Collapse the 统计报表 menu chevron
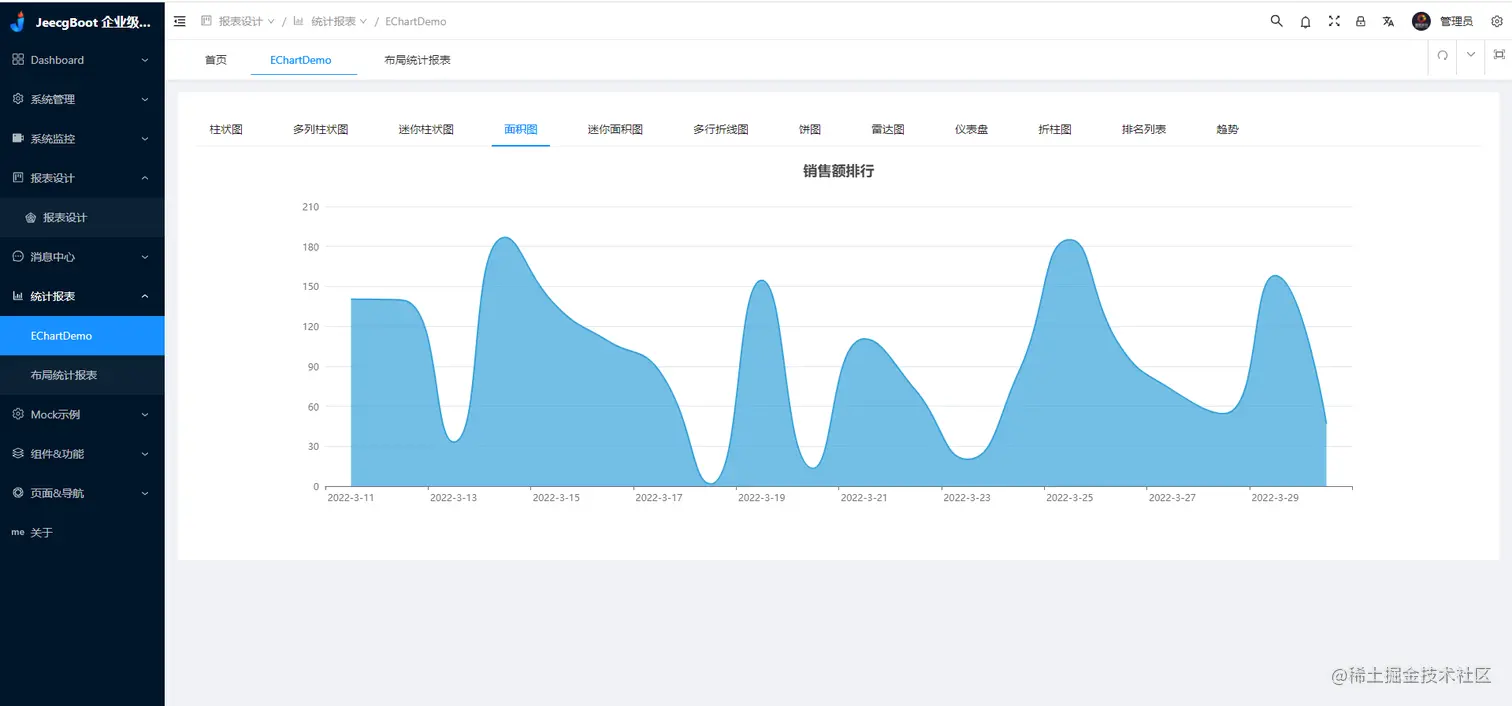Viewport: 1512px width, 706px height. coord(145,296)
